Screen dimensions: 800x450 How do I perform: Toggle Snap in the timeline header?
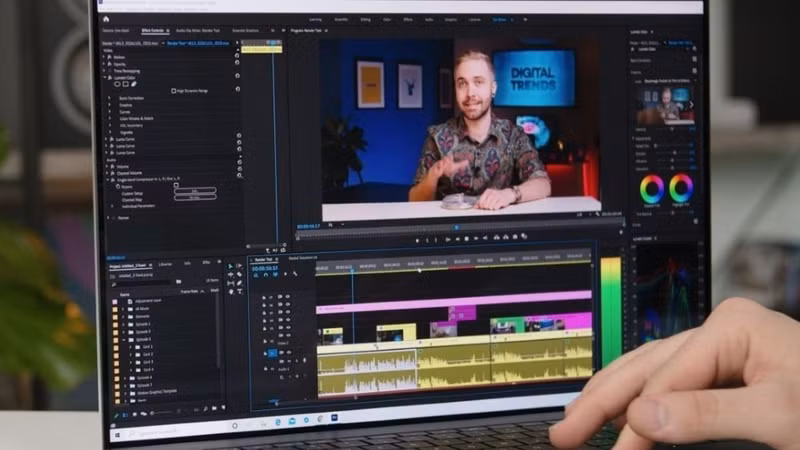(x=265, y=275)
